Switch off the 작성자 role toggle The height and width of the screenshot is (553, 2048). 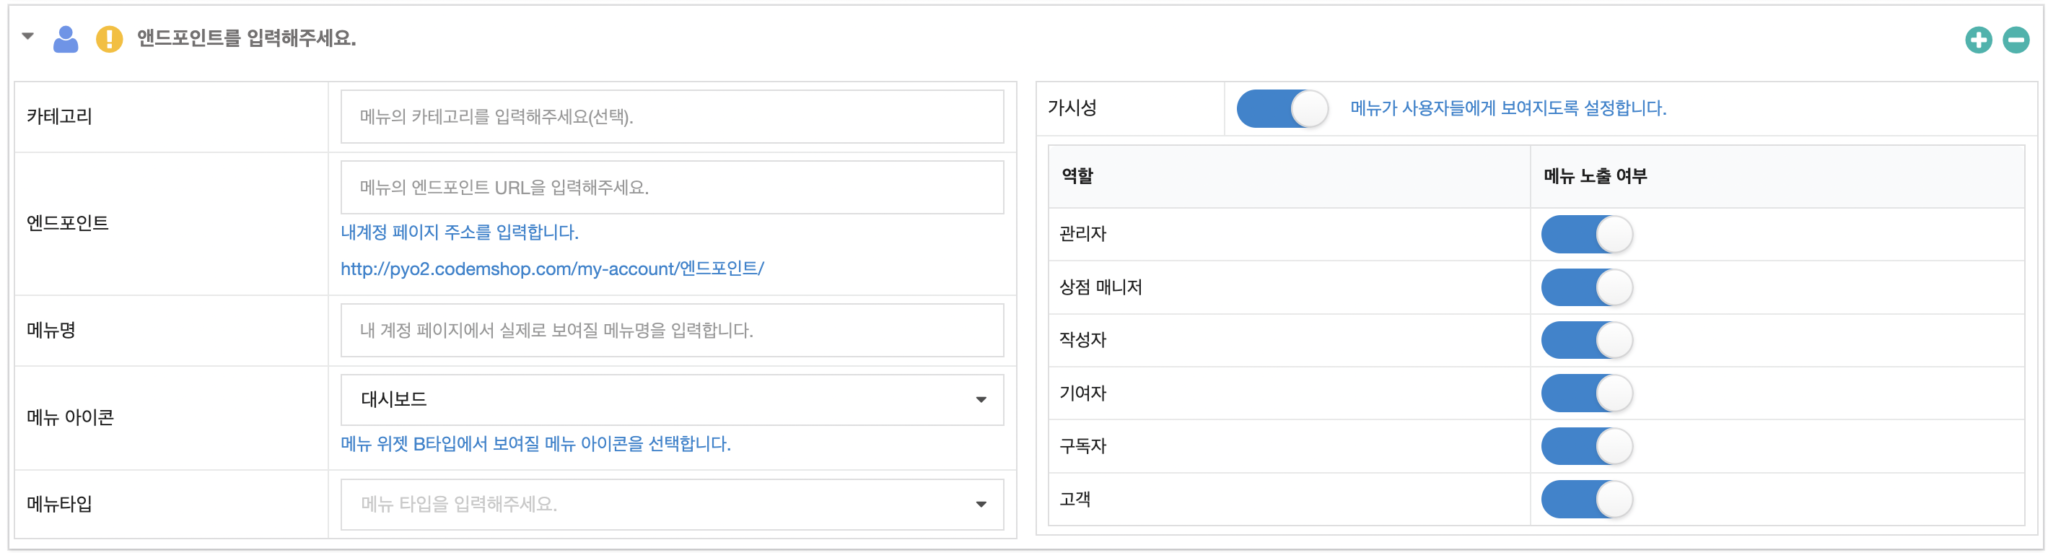[x=1586, y=341]
